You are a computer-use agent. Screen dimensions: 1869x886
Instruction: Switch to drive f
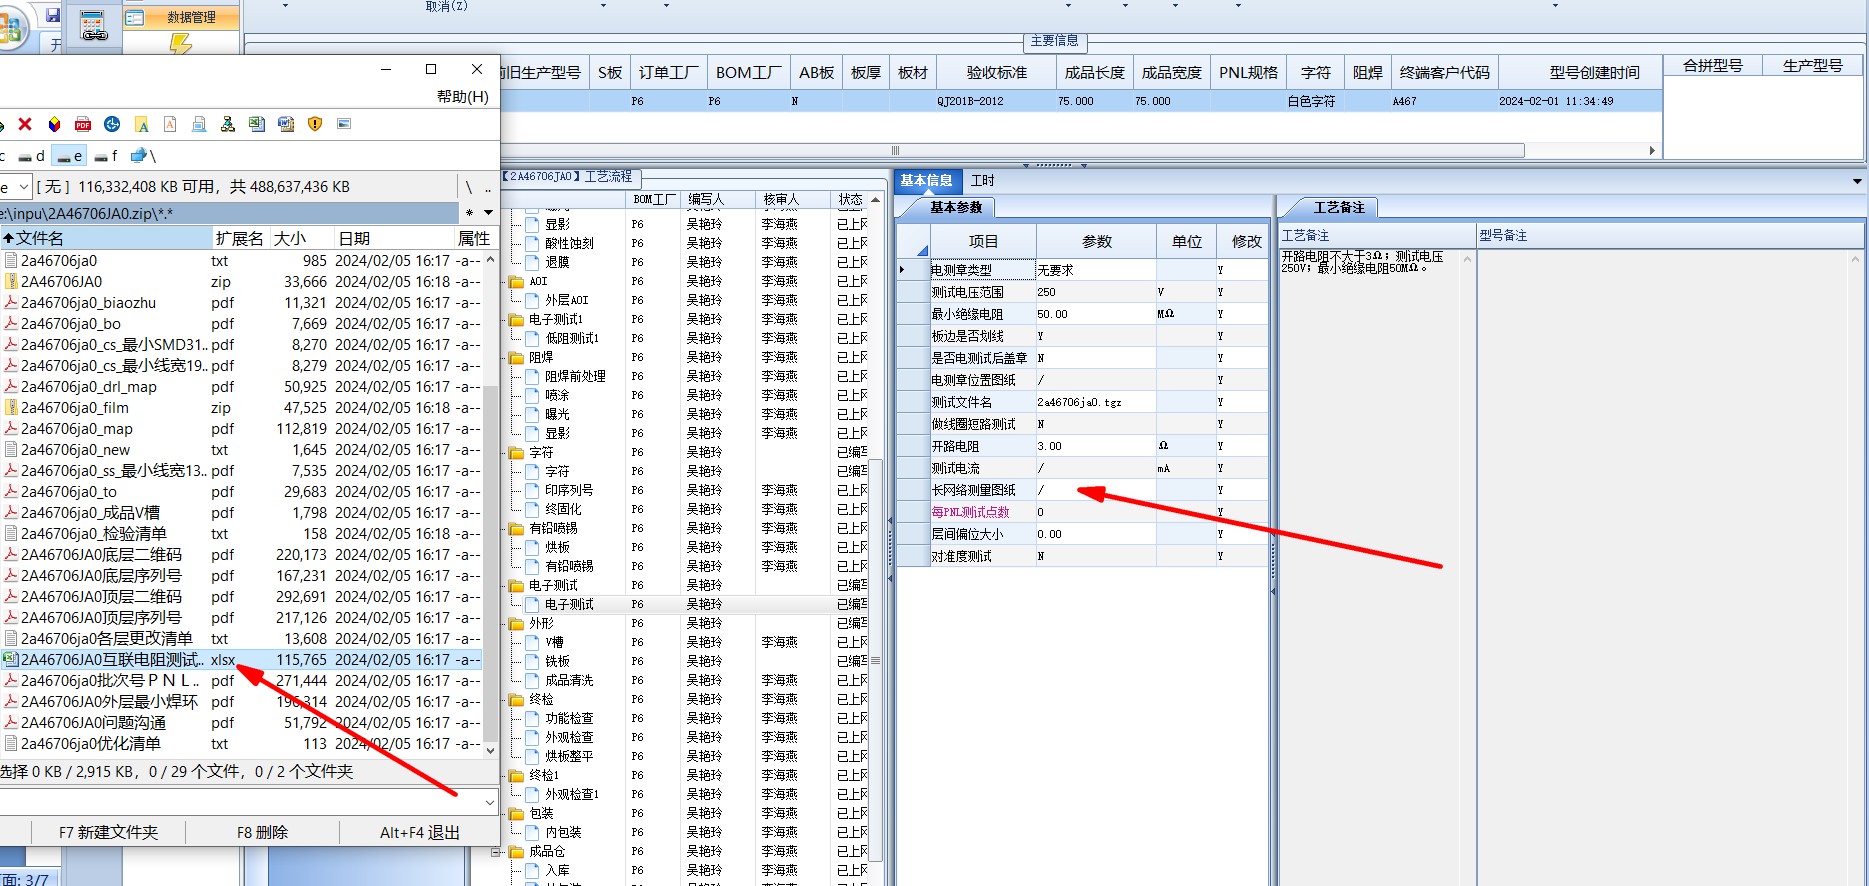pos(106,156)
